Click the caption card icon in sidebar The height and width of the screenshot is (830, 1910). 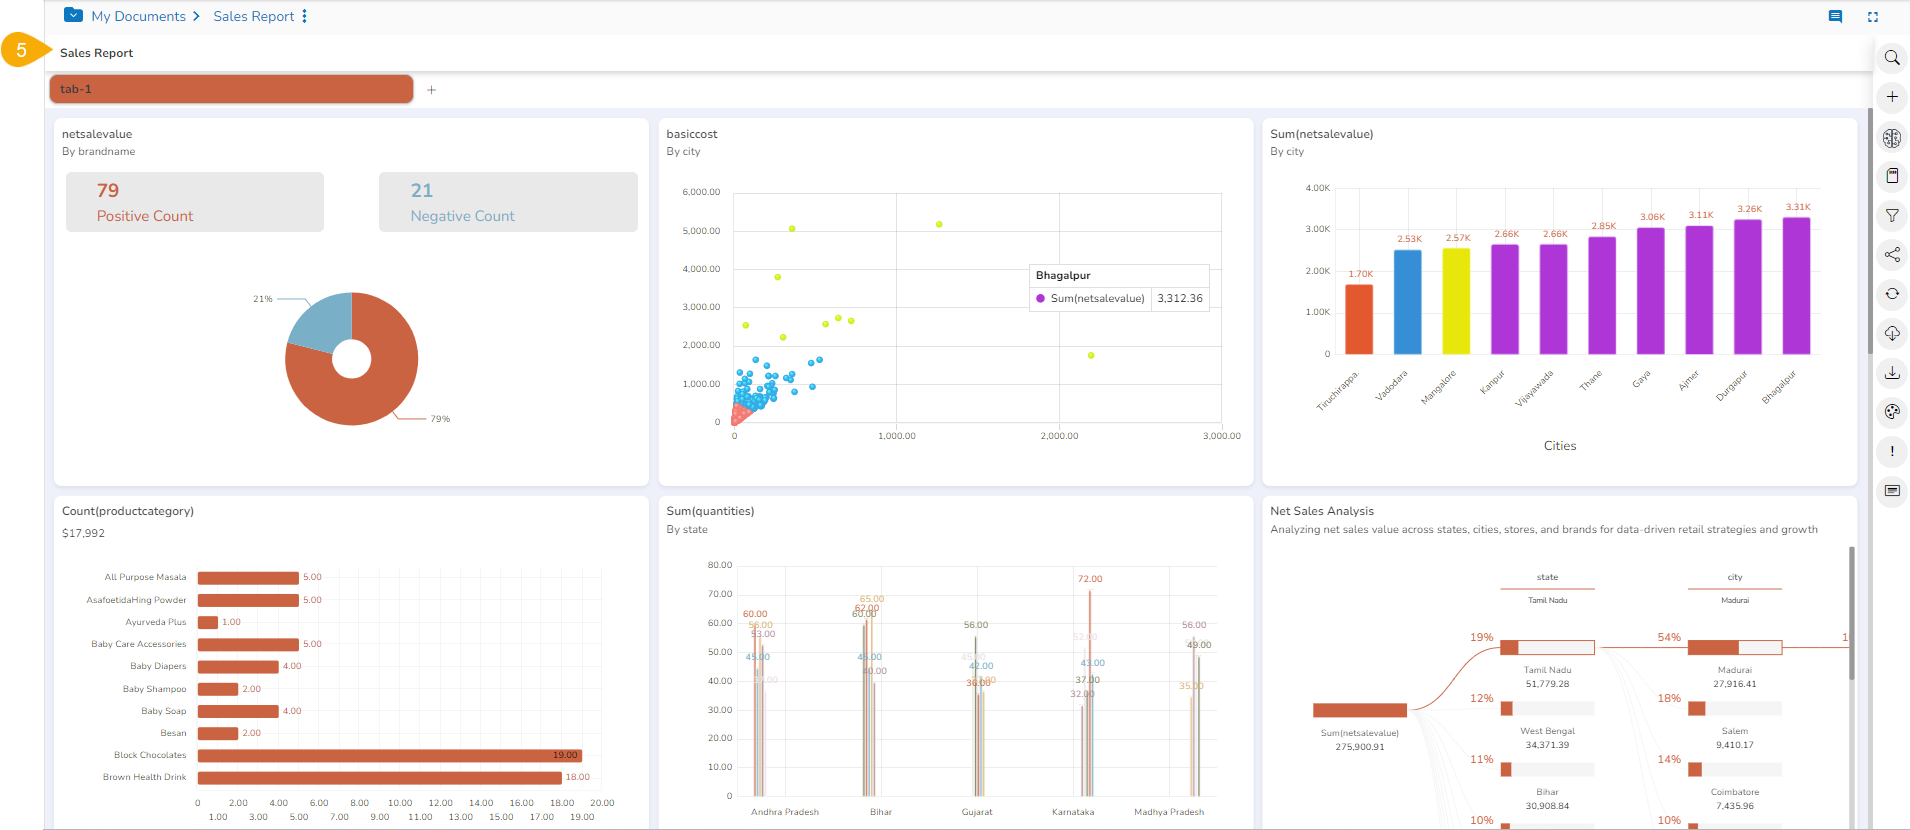(1892, 491)
